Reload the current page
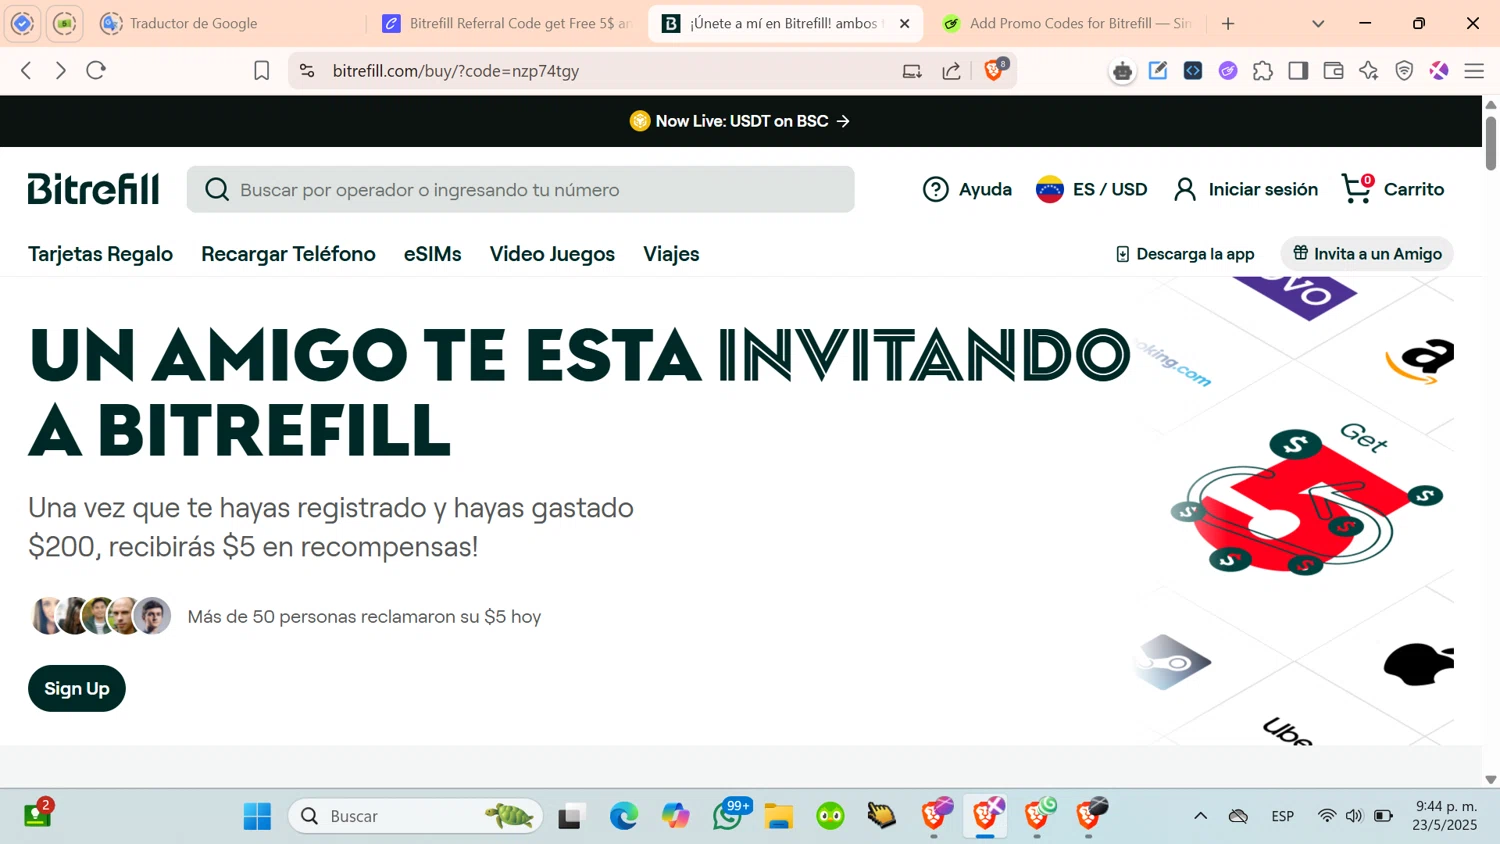Viewport: 1500px width, 844px height. (96, 70)
